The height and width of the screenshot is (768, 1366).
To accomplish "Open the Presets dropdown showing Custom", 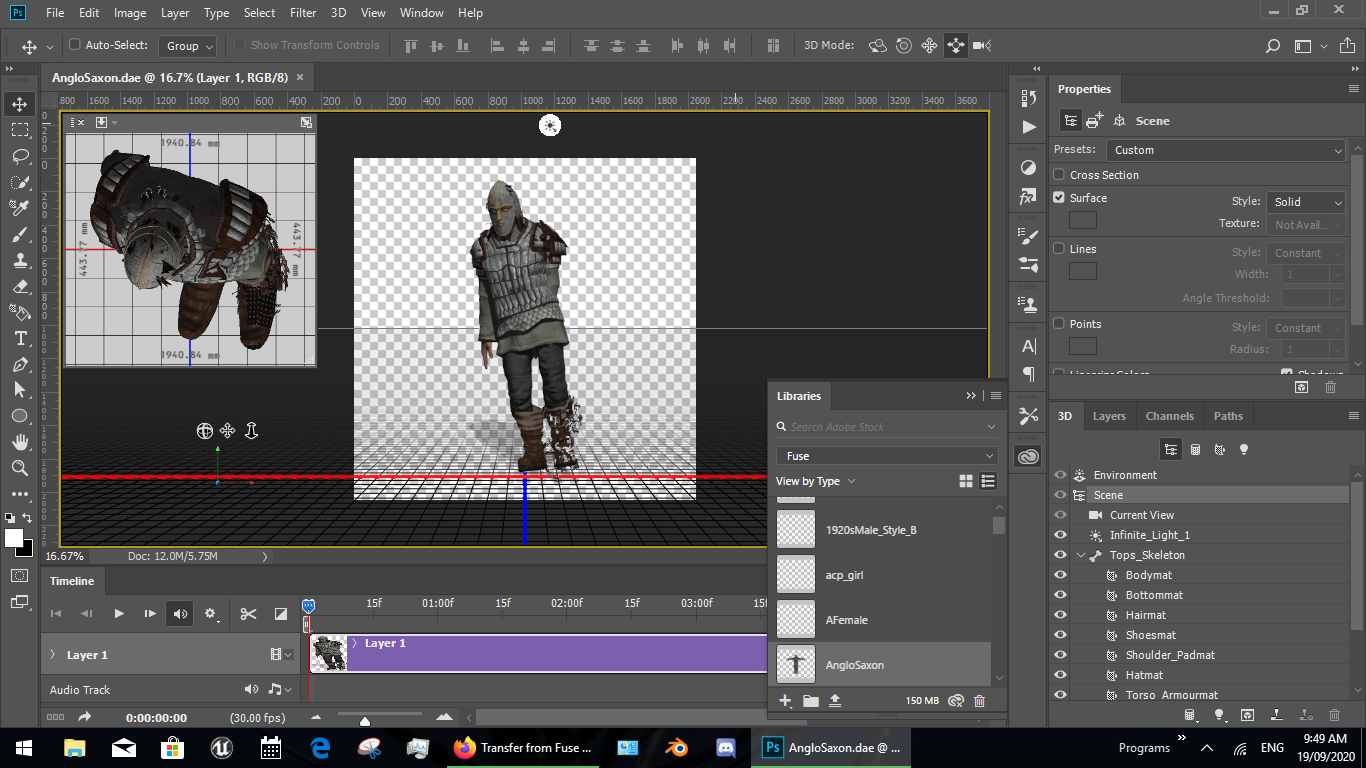I will coord(1227,150).
